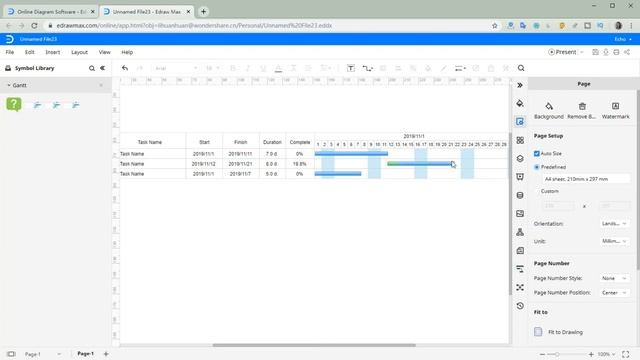Open the Page settings panel icon
Screen dimensions: 640x360
click(520, 122)
